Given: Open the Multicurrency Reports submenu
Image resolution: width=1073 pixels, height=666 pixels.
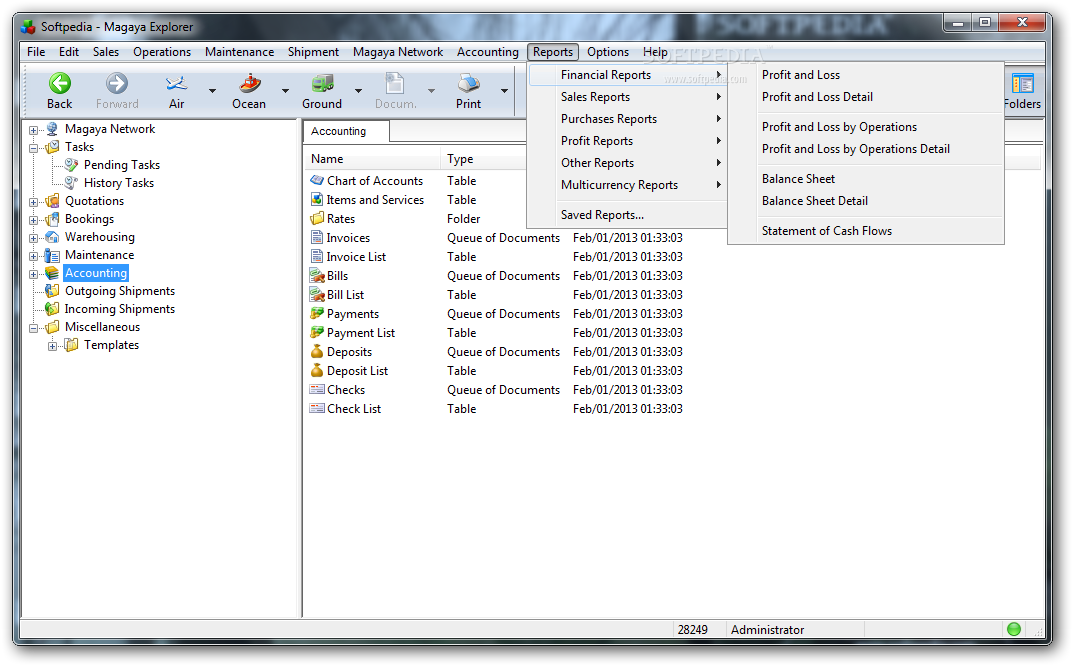Looking at the screenshot, I should pyautogui.click(x=628, y=185).
